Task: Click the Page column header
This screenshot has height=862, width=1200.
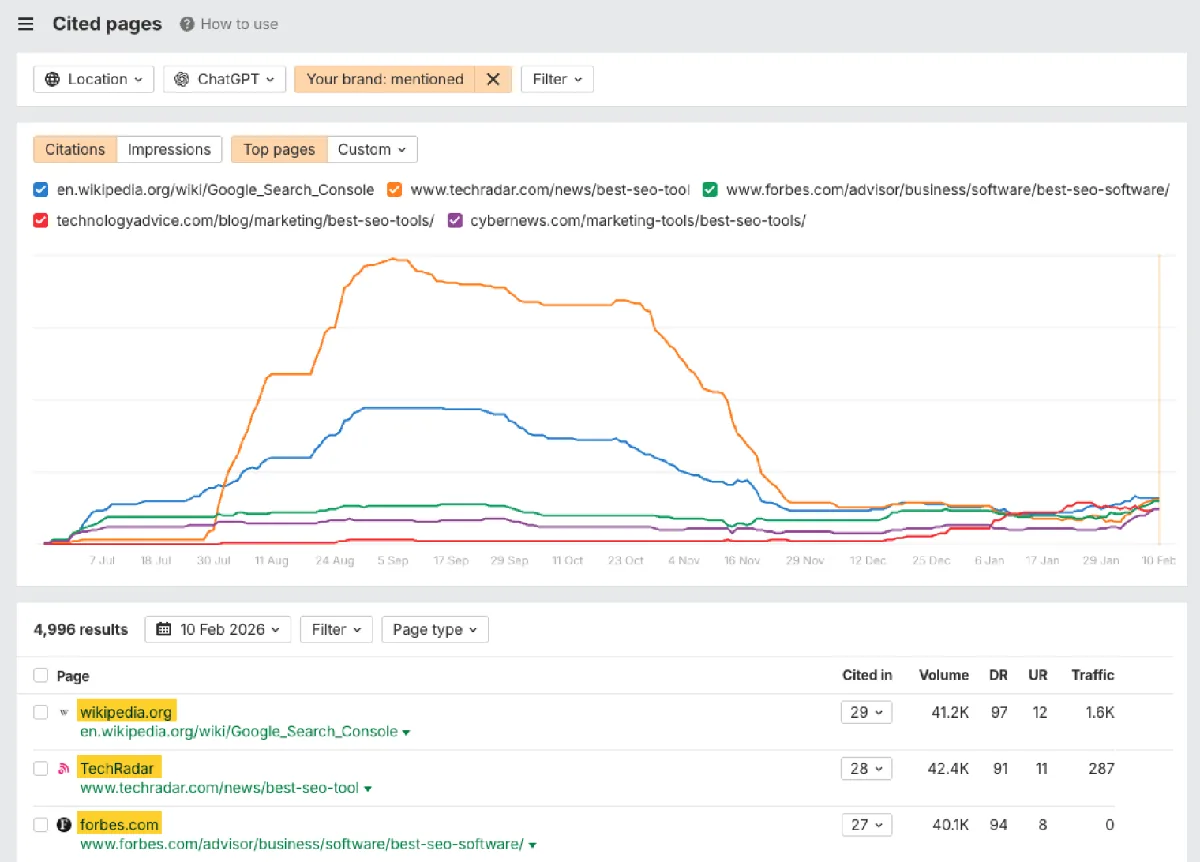Action: [x=73, y=676]
